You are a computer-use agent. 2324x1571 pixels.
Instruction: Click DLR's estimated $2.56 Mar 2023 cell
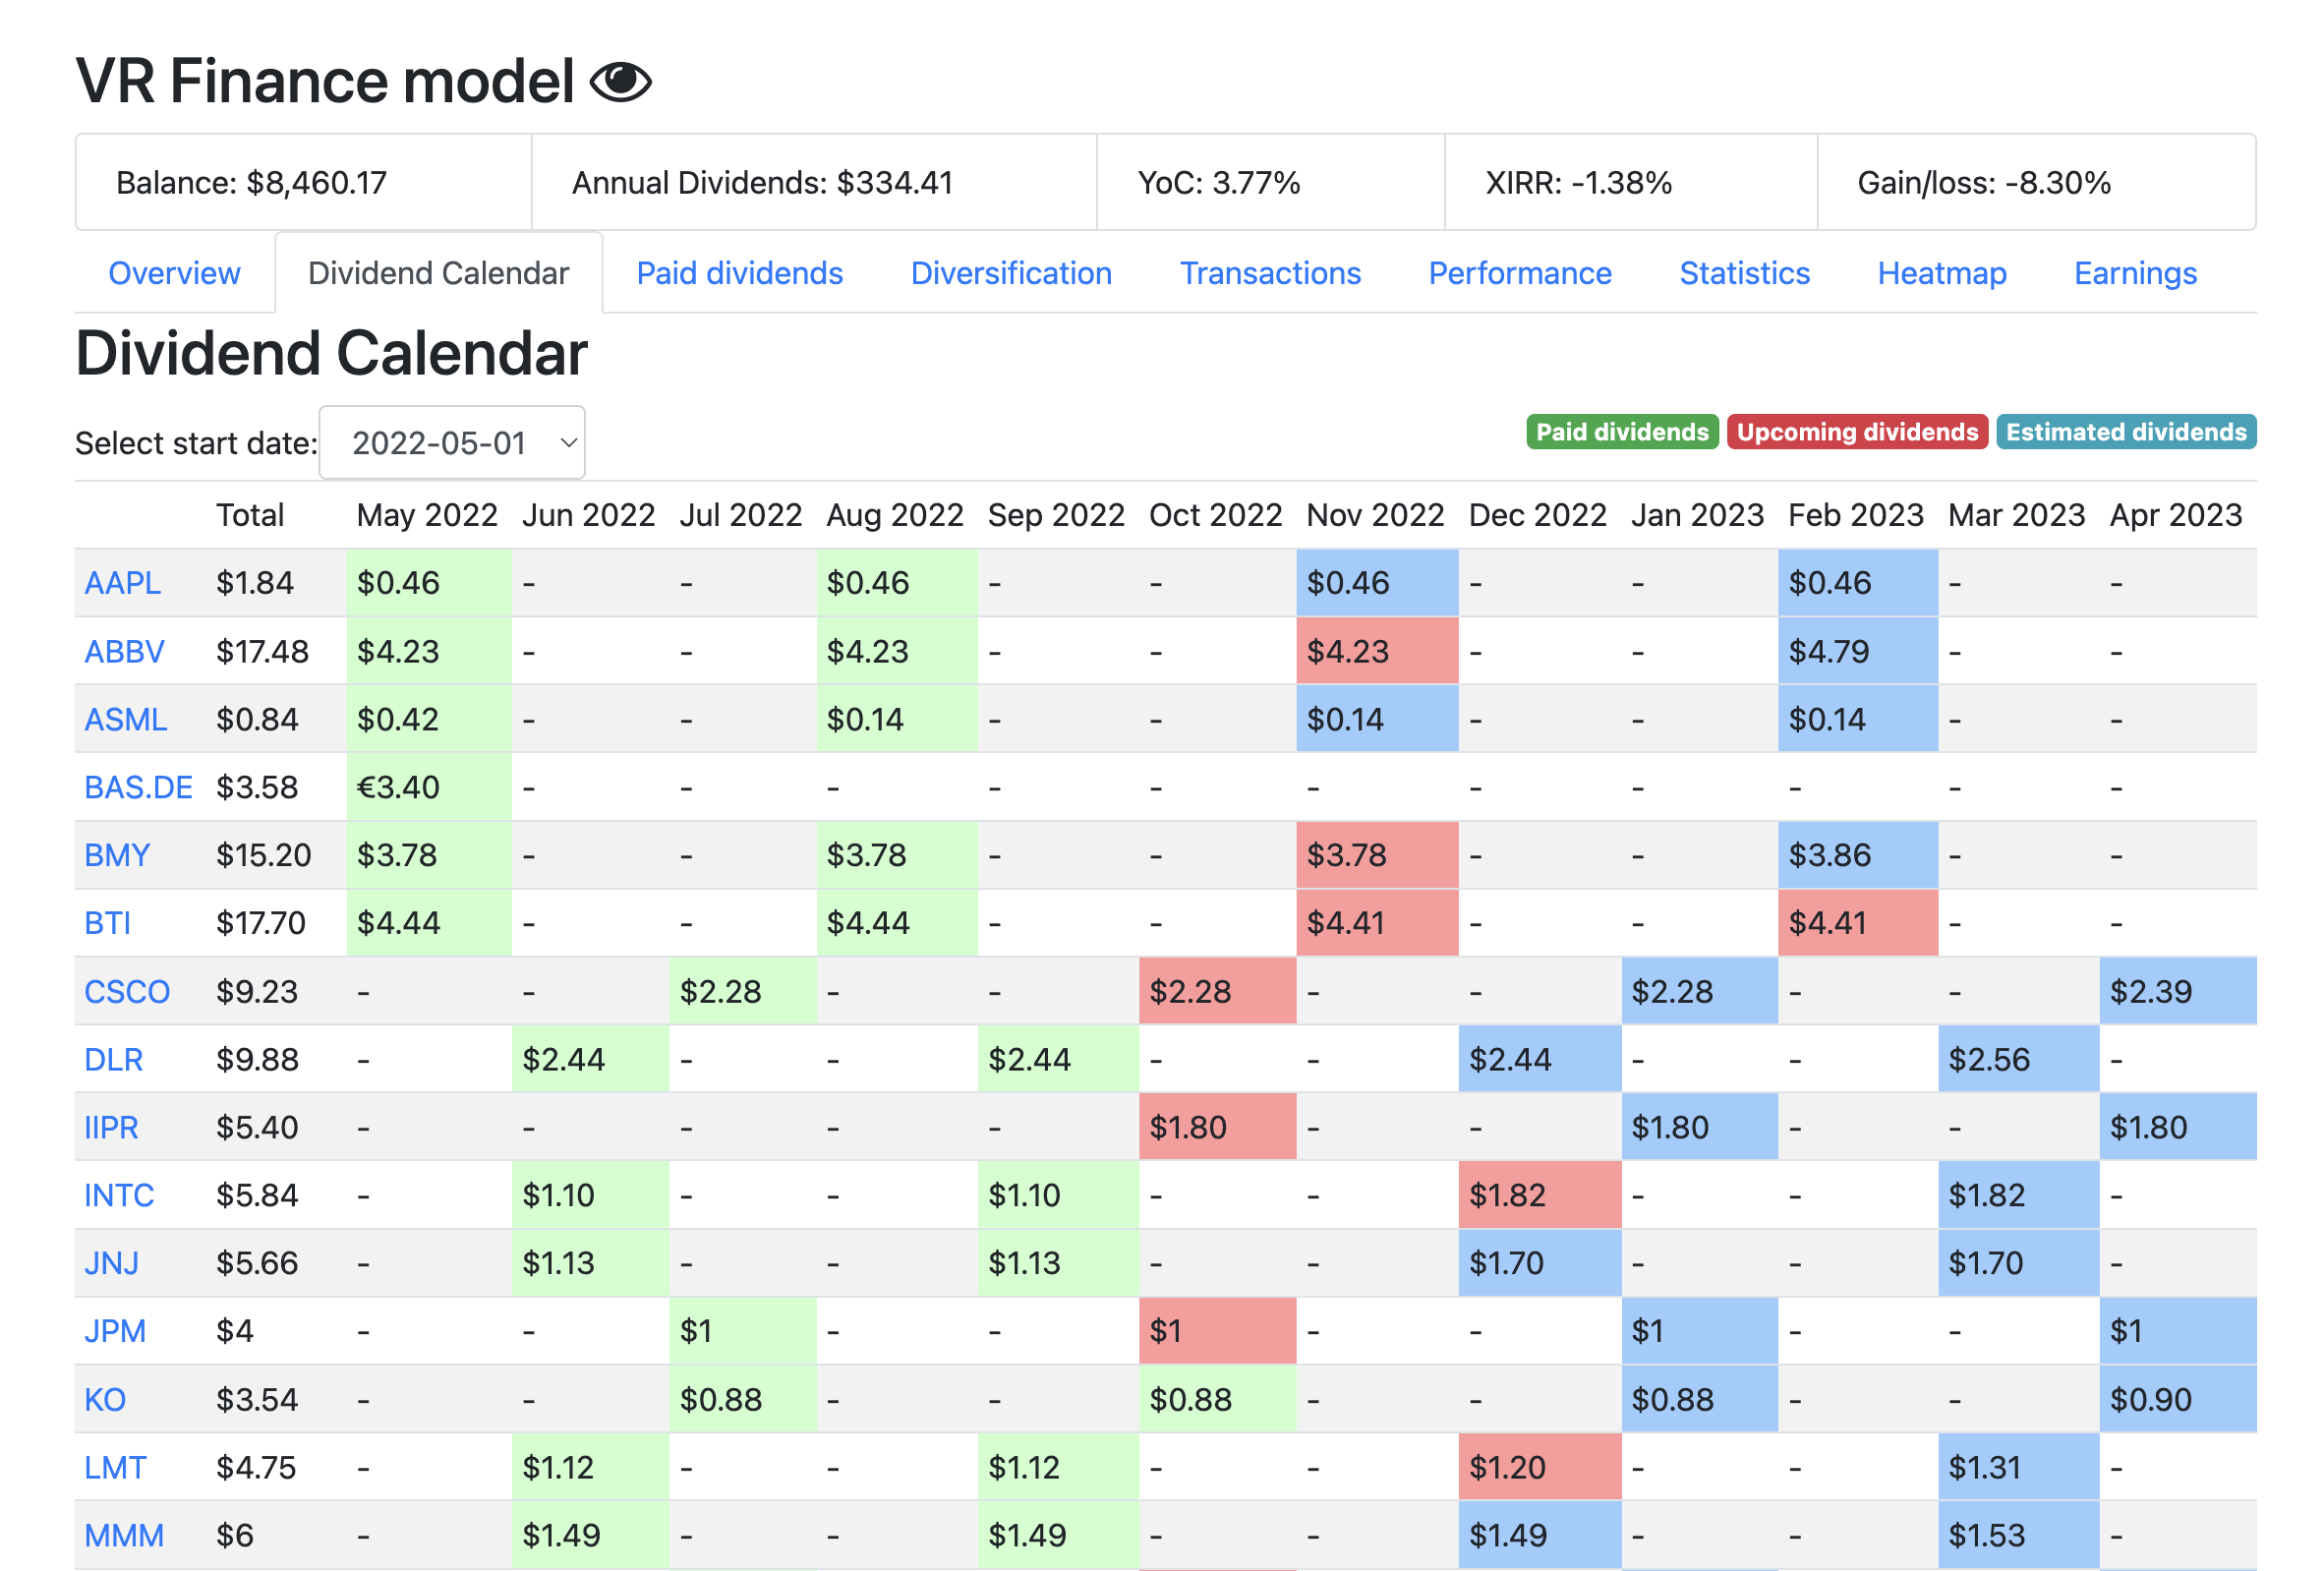[2018, 1059]
